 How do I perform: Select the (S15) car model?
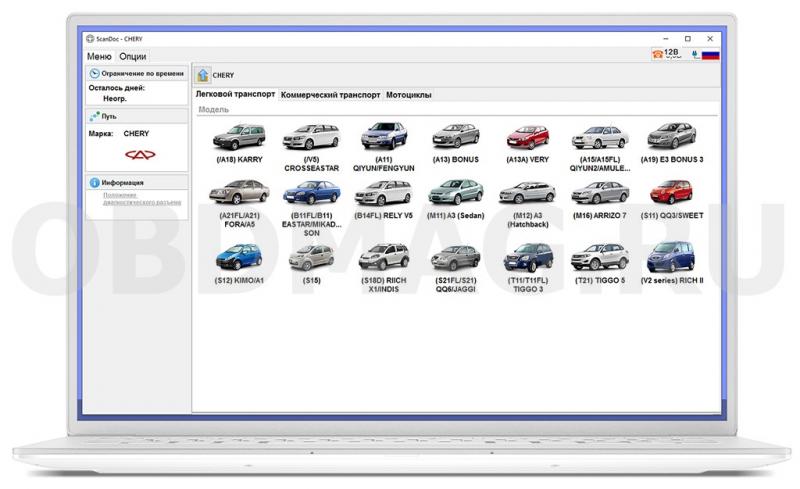312,263
